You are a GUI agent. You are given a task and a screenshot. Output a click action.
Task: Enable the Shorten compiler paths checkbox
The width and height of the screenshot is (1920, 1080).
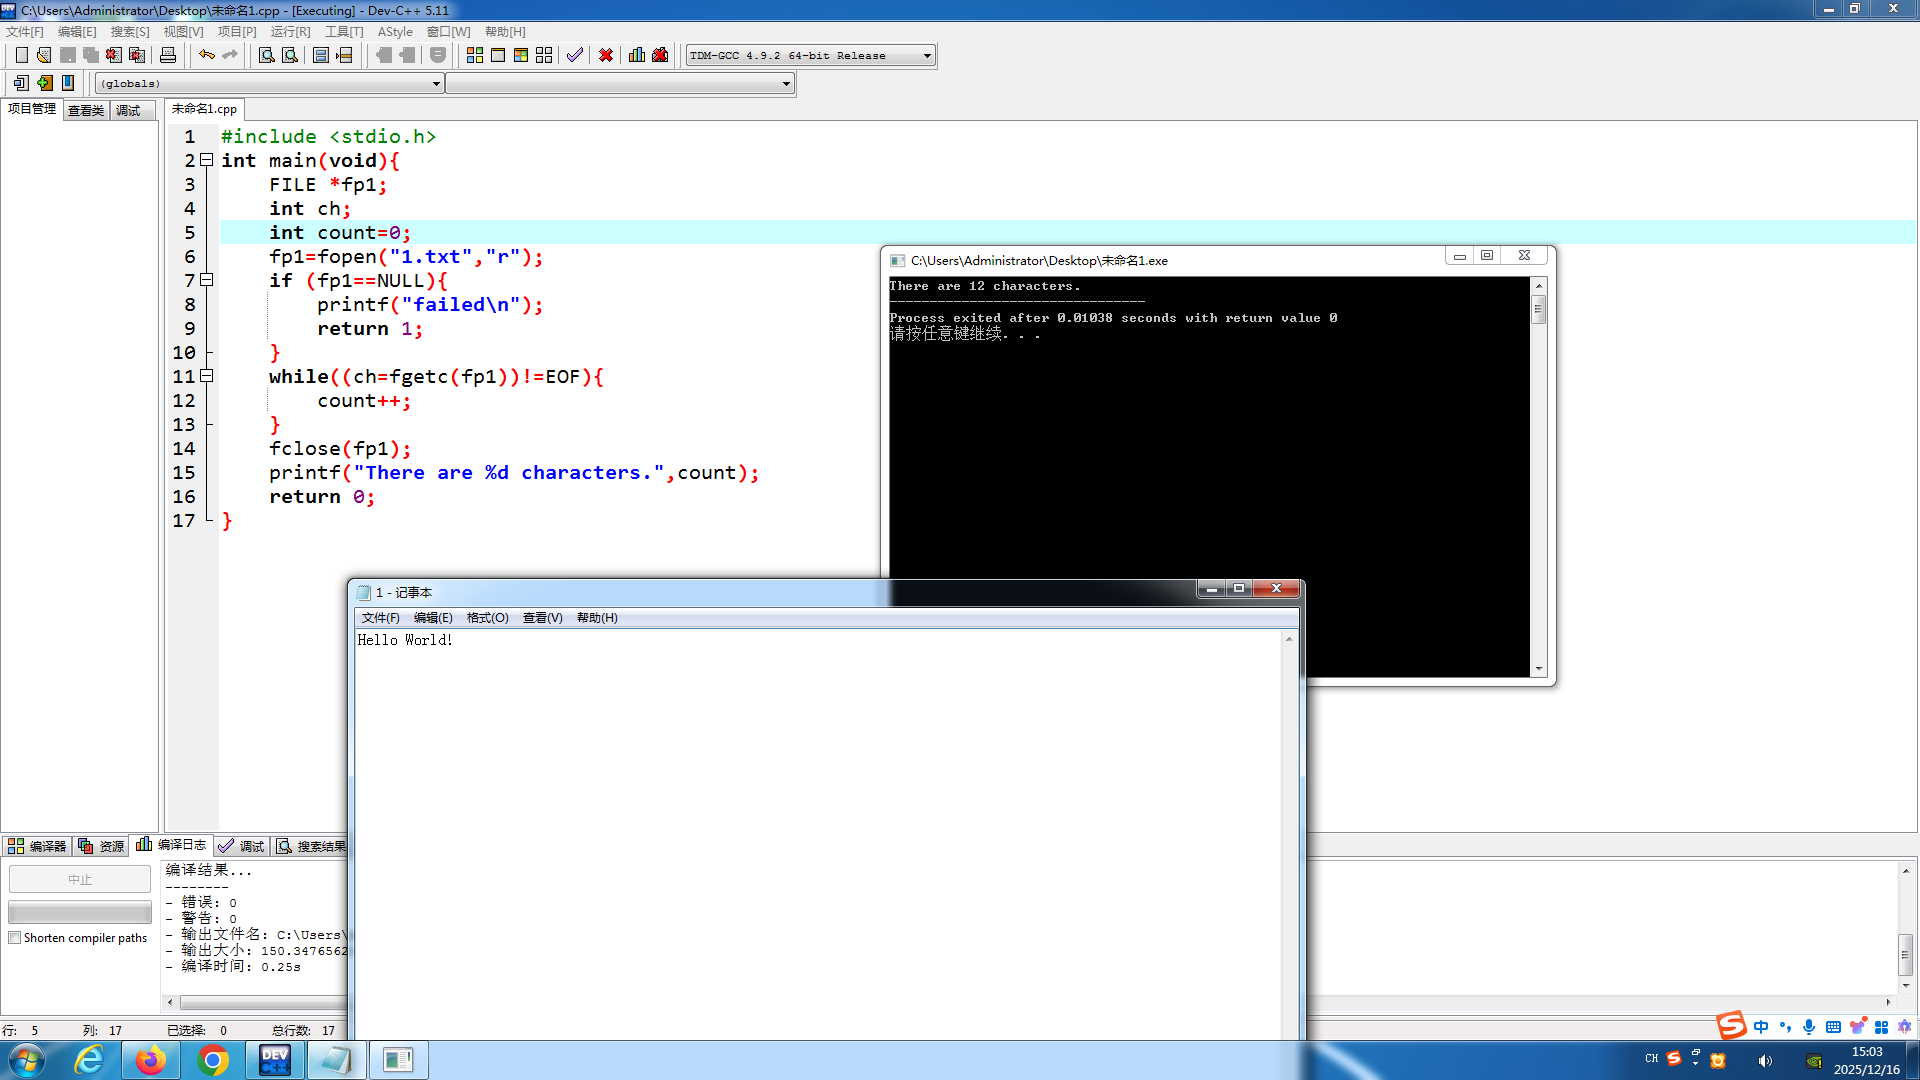(x=15, y=938)
